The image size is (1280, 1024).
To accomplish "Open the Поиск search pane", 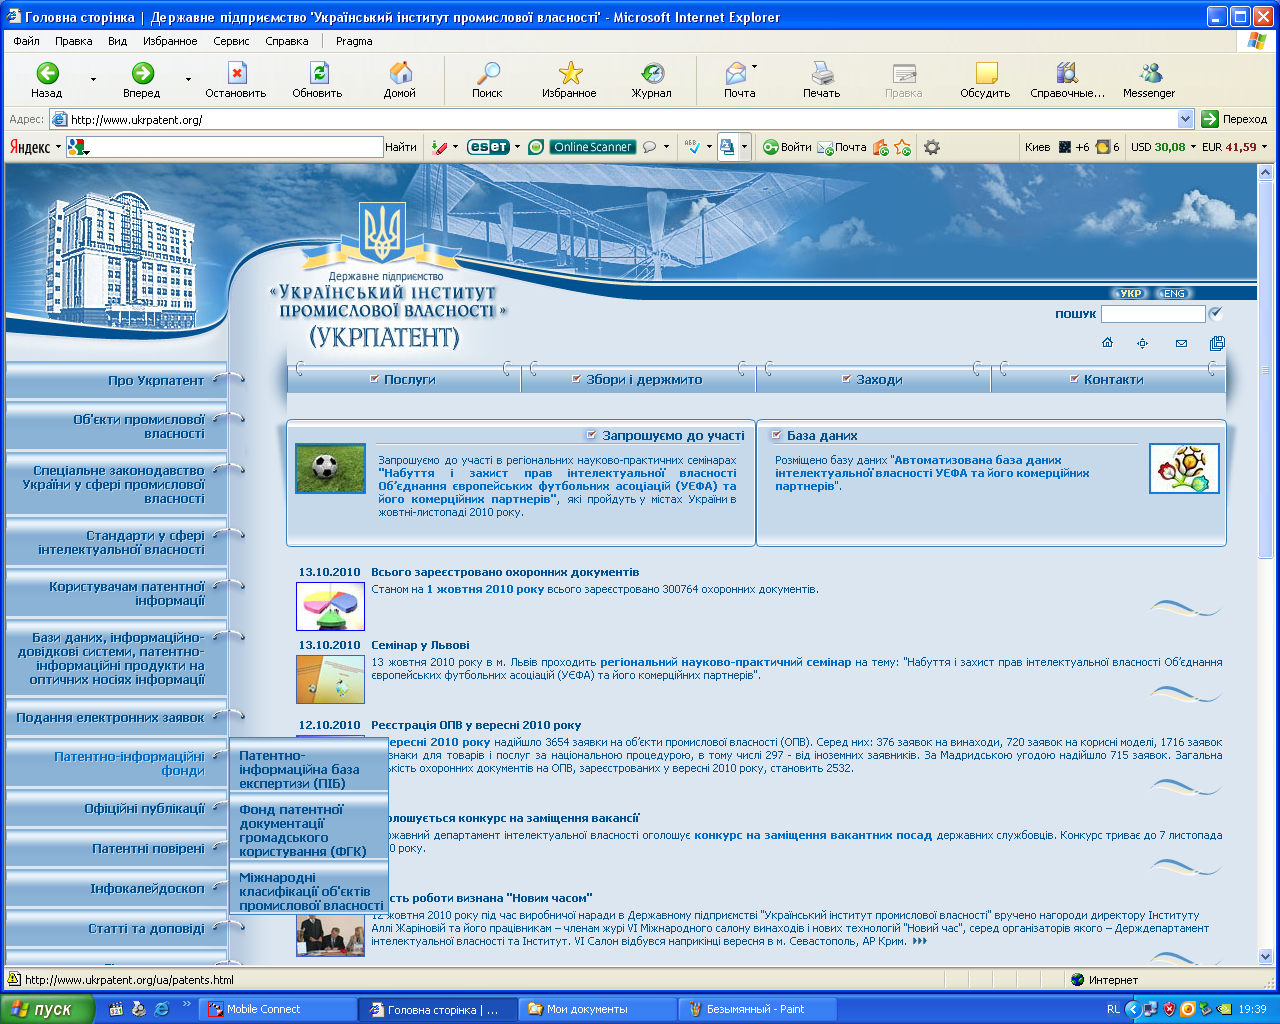I will pos(487,79).
